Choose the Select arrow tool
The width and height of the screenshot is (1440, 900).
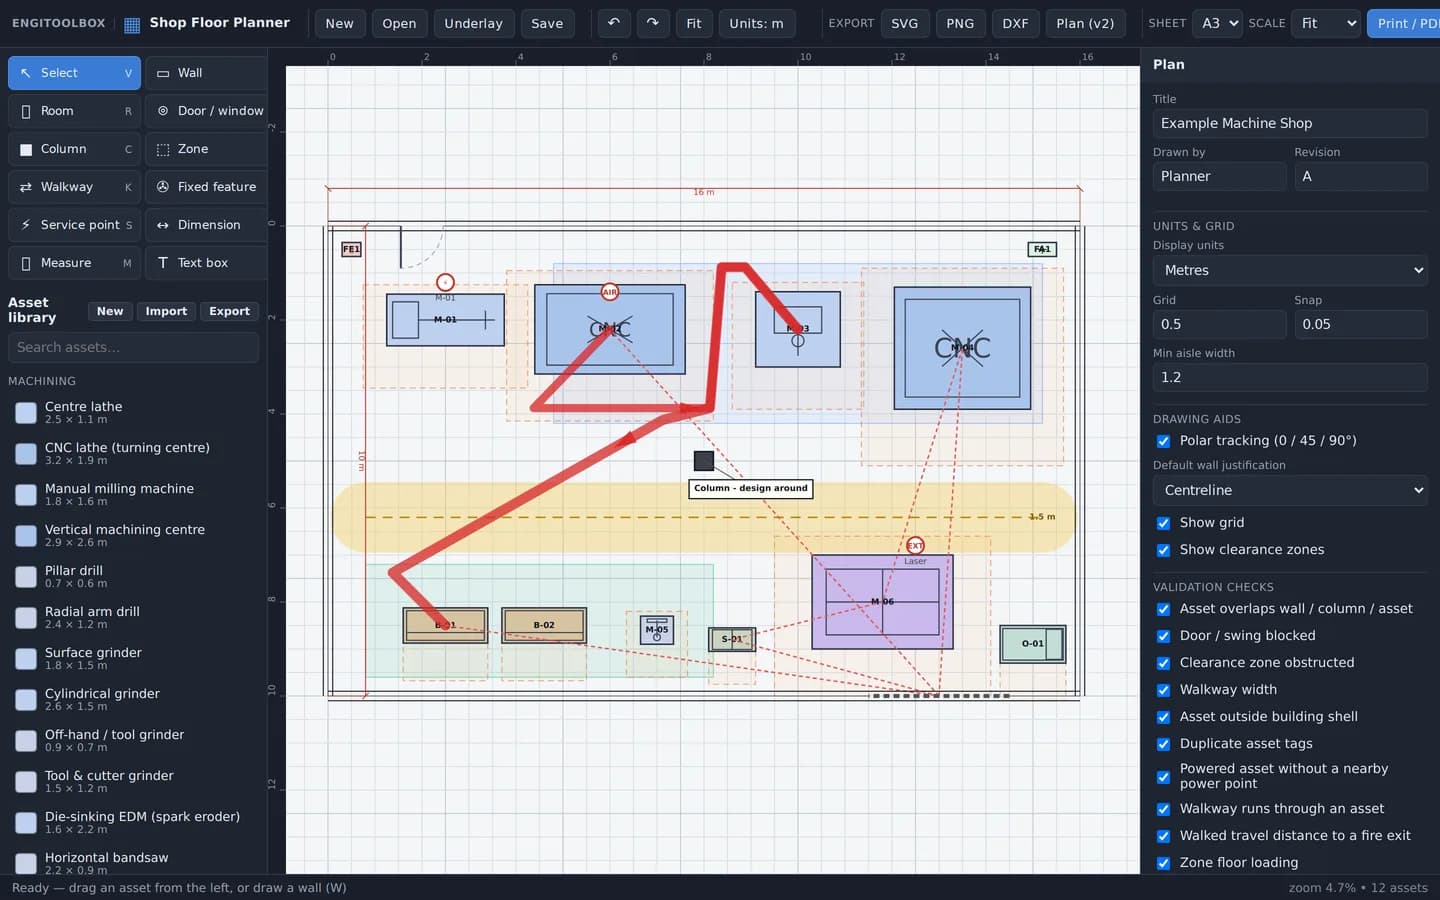(x=74, y=73)
